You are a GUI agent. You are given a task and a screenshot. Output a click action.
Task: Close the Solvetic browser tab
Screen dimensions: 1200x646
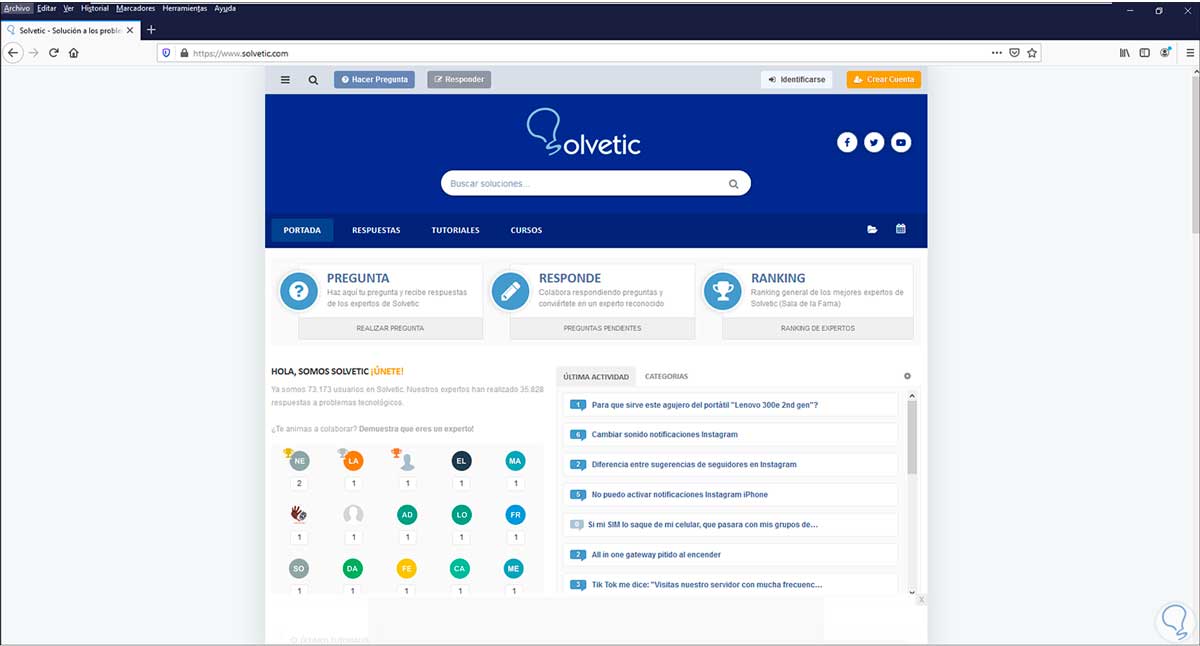tap(130, 30)
